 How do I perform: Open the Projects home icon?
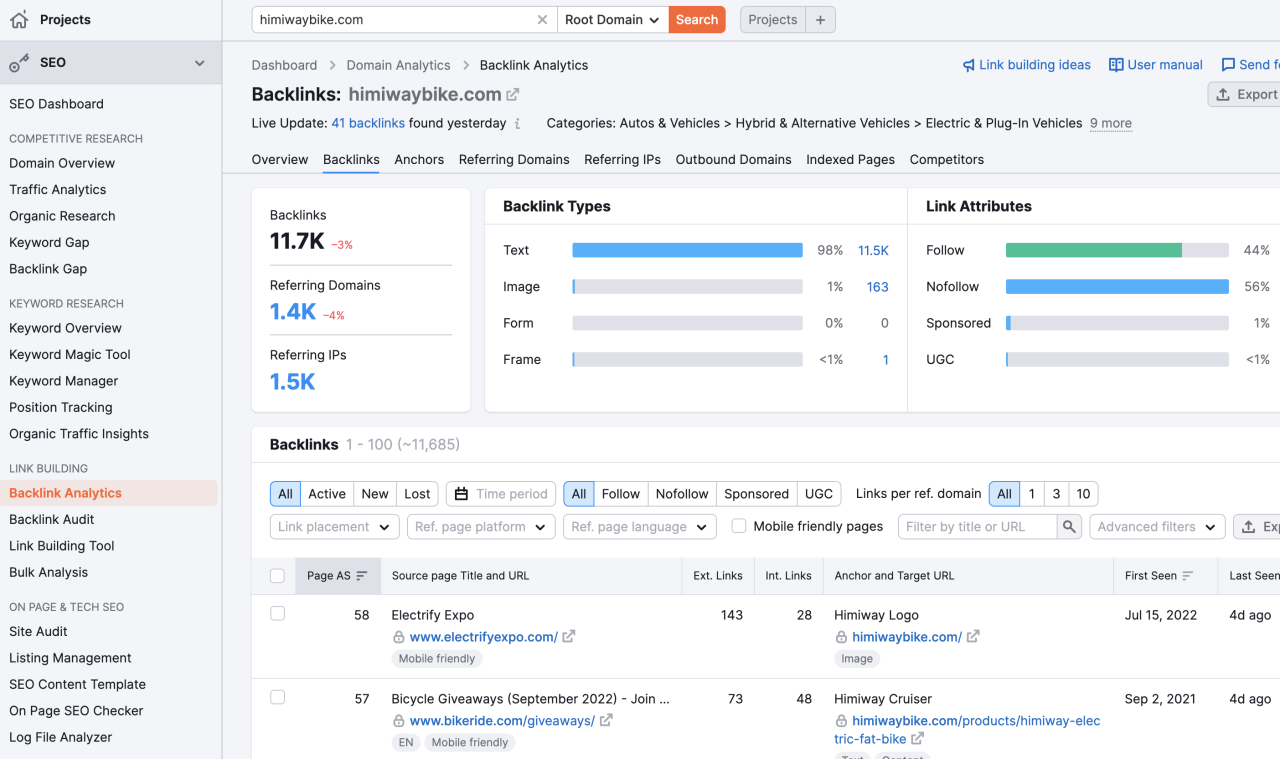tap(19, 19)
